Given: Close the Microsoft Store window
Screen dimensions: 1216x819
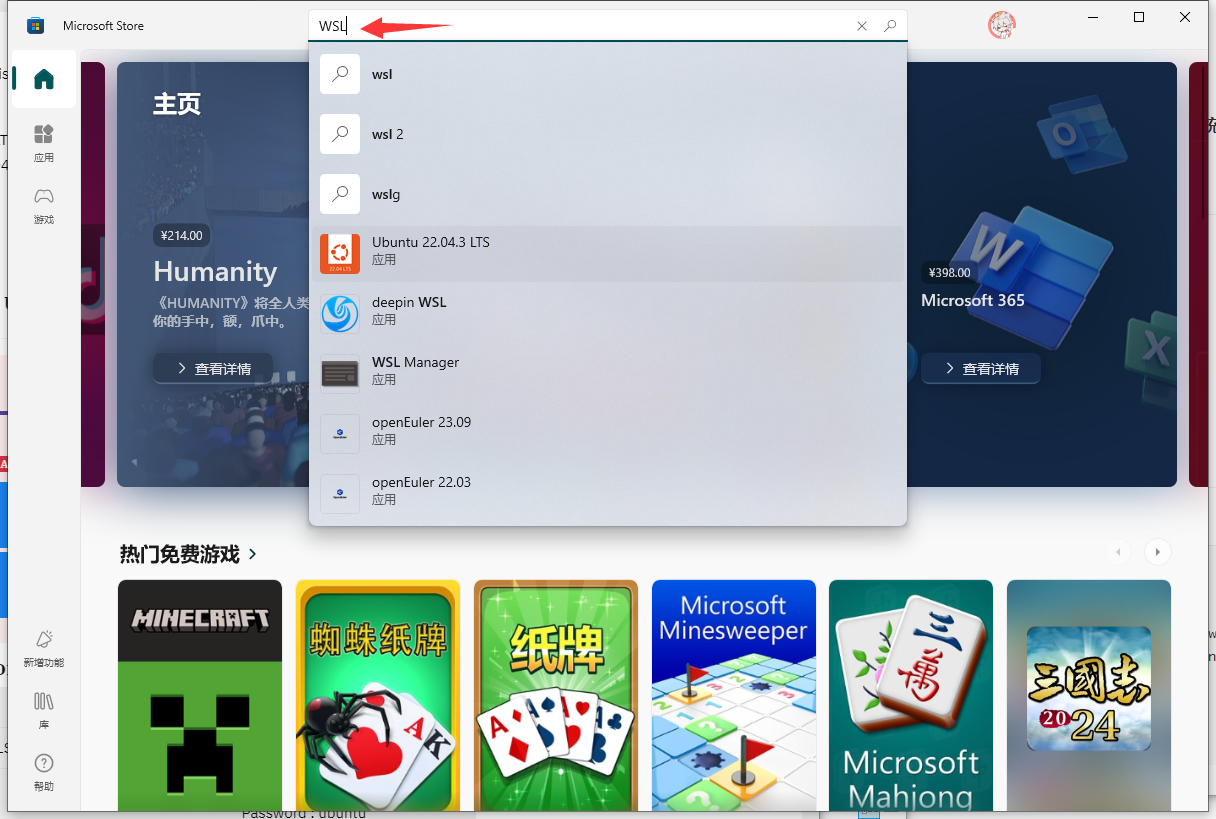Looking at the screenshot, I should tap(1185, 18).
